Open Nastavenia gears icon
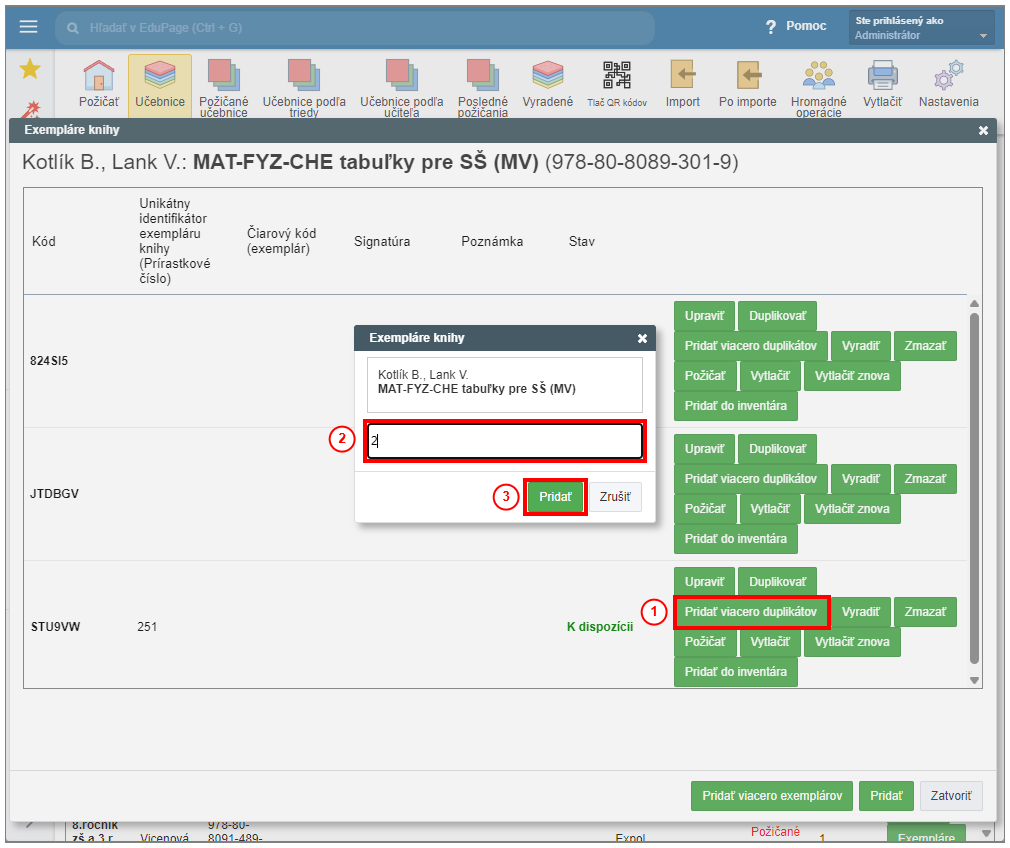Screen dimensions: 1010x848 948,76
